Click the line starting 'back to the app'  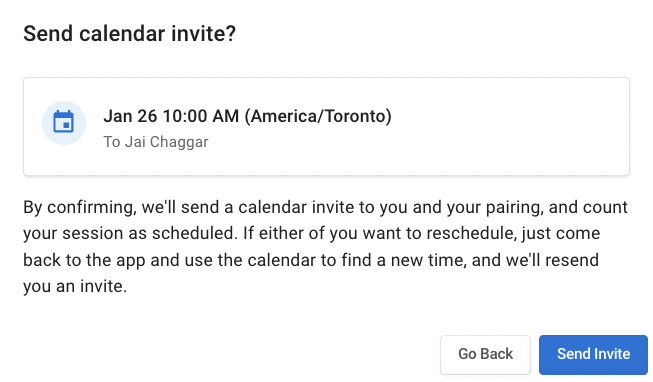(x=311, y=260)
